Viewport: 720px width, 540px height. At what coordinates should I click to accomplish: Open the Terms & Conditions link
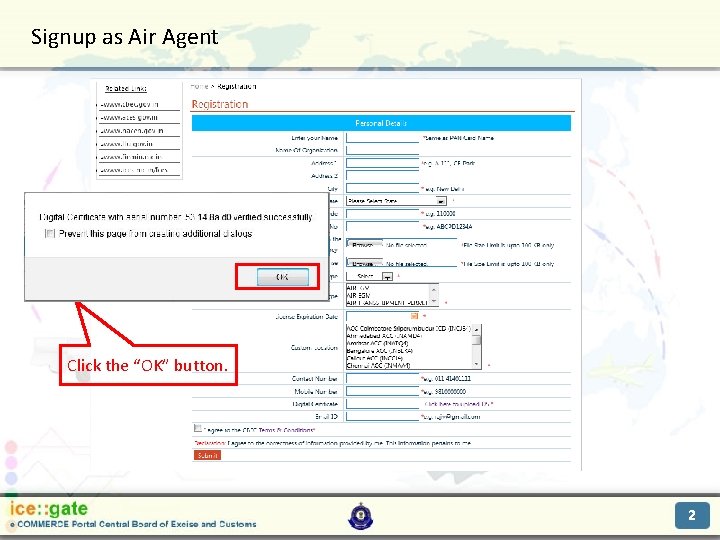coord(287,430)
